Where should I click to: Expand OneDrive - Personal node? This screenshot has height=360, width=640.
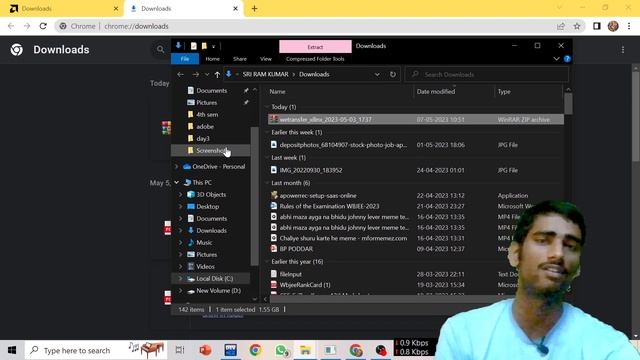[x=176, y=167]
